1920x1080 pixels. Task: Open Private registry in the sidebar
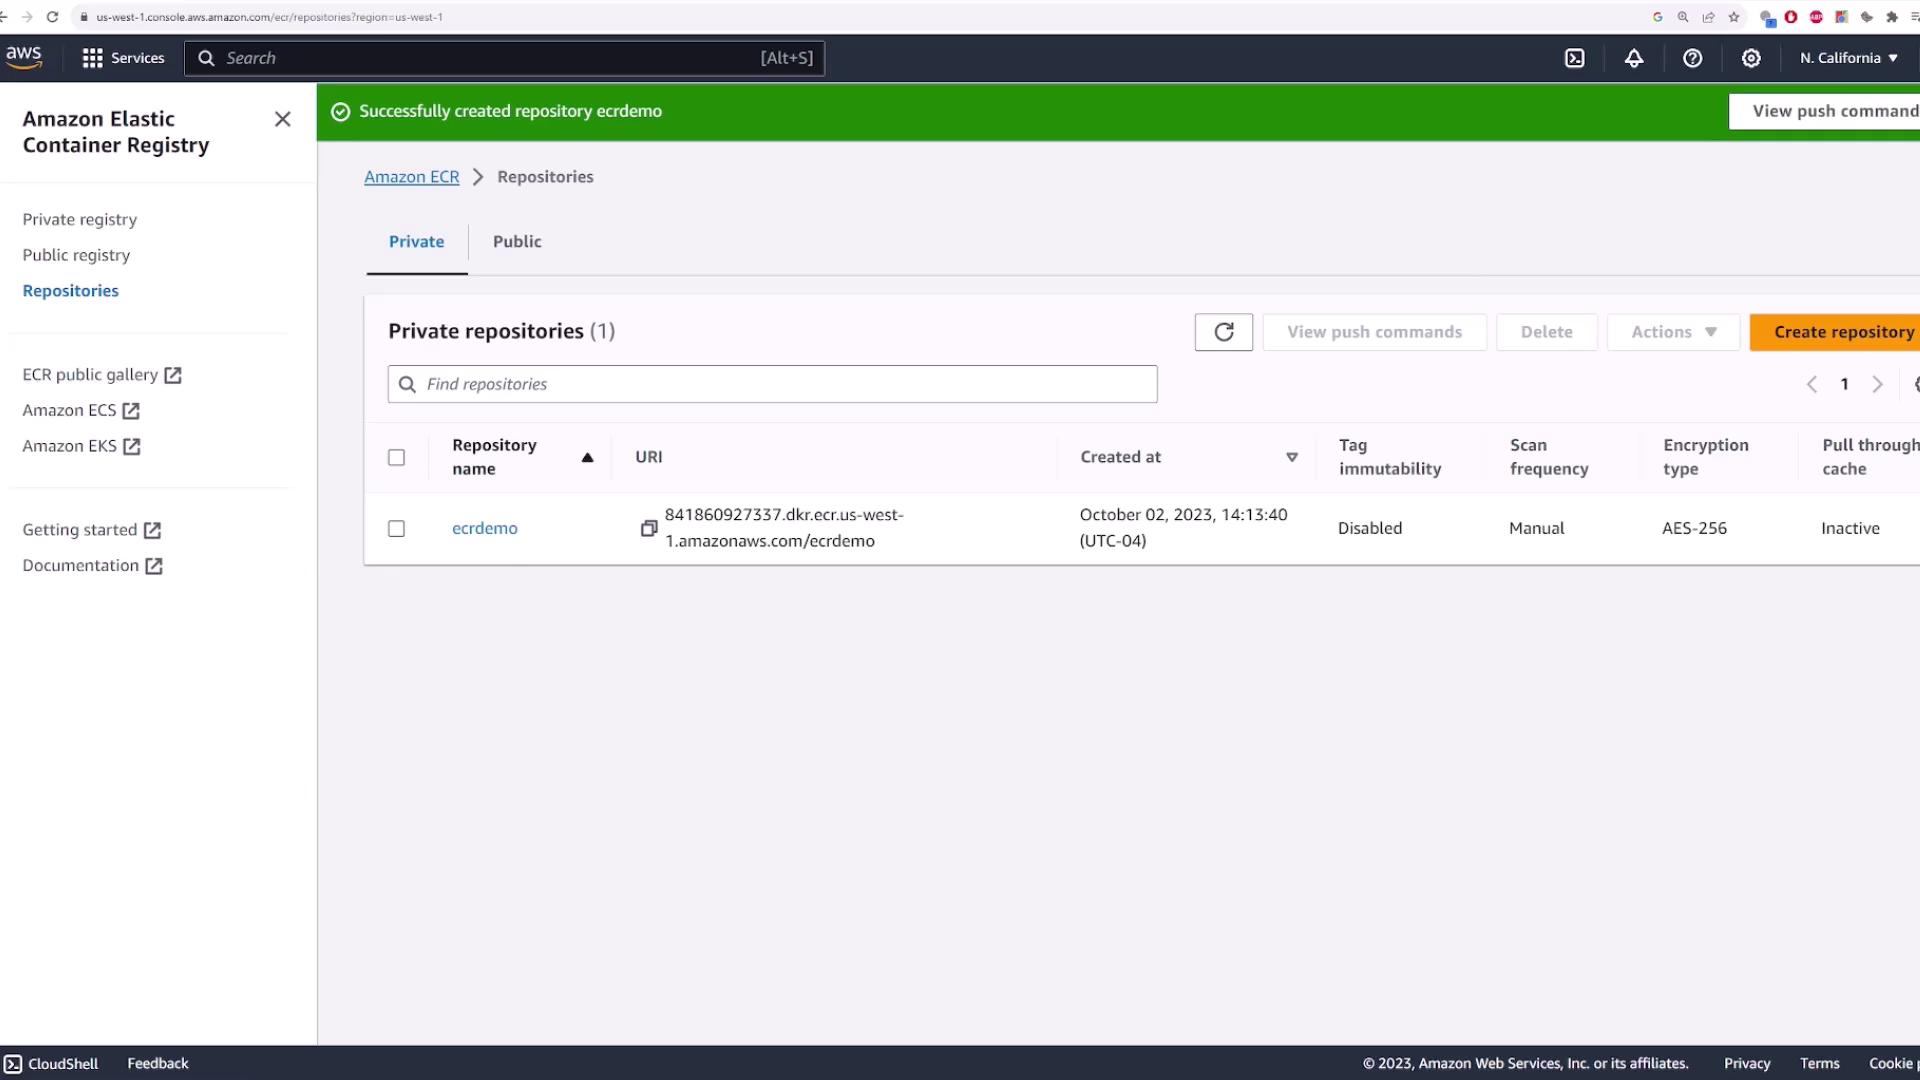click(x=80, y=220)
